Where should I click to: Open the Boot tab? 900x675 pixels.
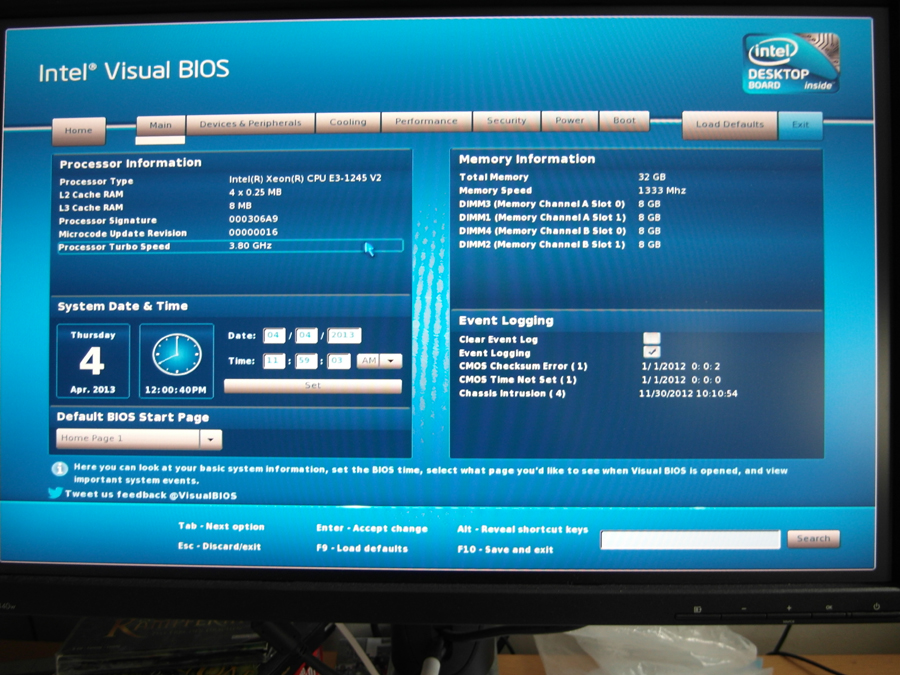click(x=624, y=121)
